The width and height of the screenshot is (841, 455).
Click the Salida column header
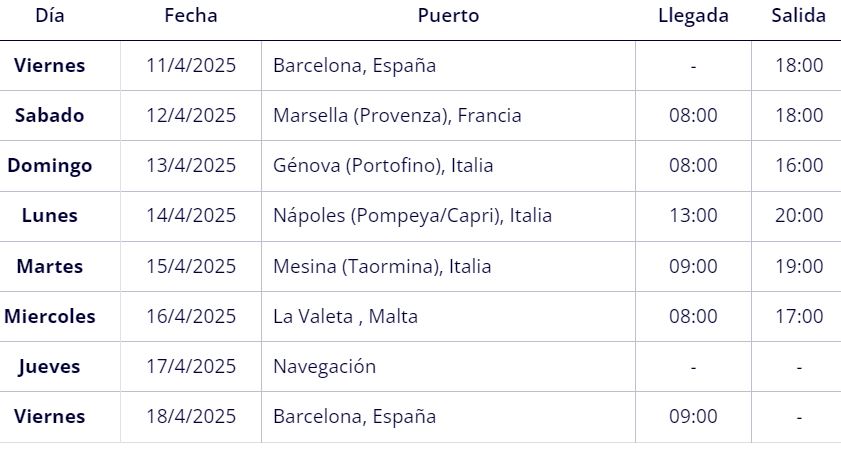pyautogui.click(x=799, y=16)
